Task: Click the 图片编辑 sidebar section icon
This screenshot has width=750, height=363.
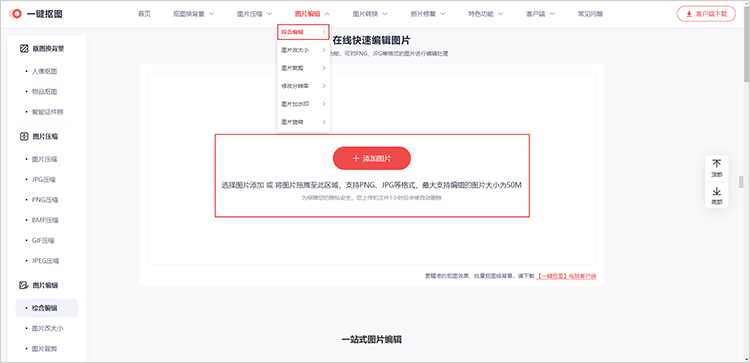Action: coord(24,285)
